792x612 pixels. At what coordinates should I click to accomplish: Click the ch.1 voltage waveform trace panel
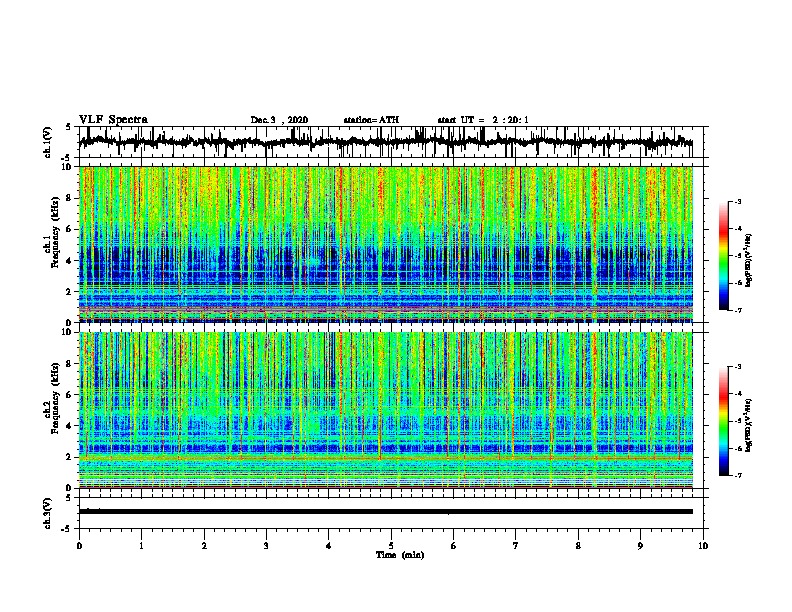tap(391, 142)
